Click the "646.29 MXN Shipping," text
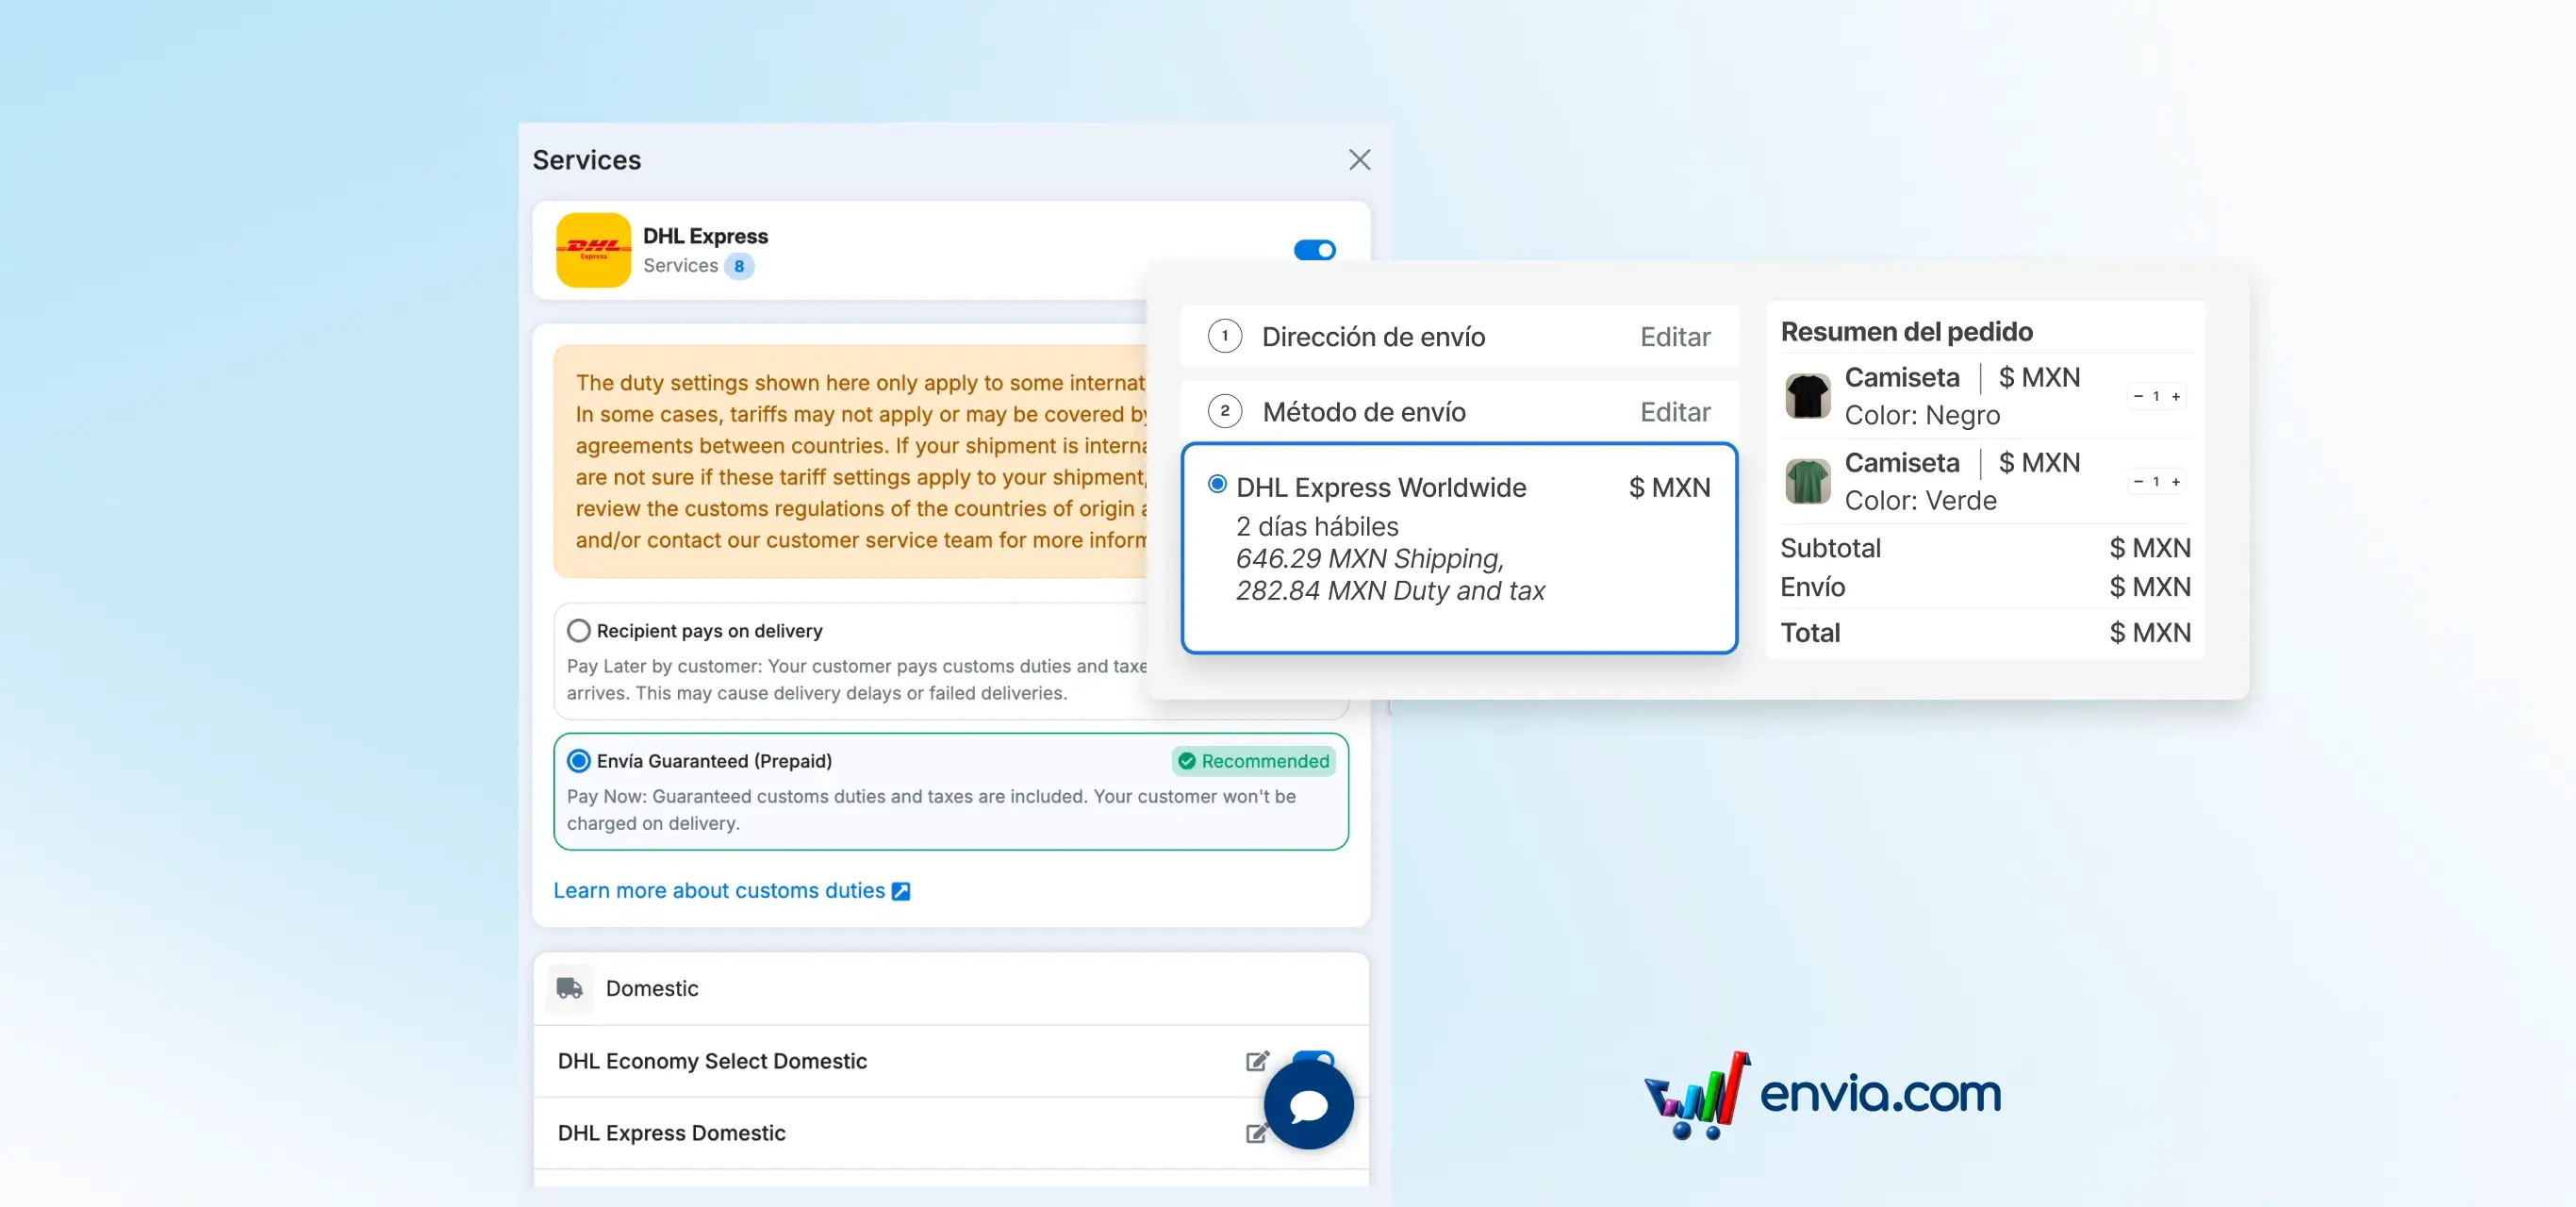Viewport: 2576px width, 1207px height. click(x=1370, y=558)
